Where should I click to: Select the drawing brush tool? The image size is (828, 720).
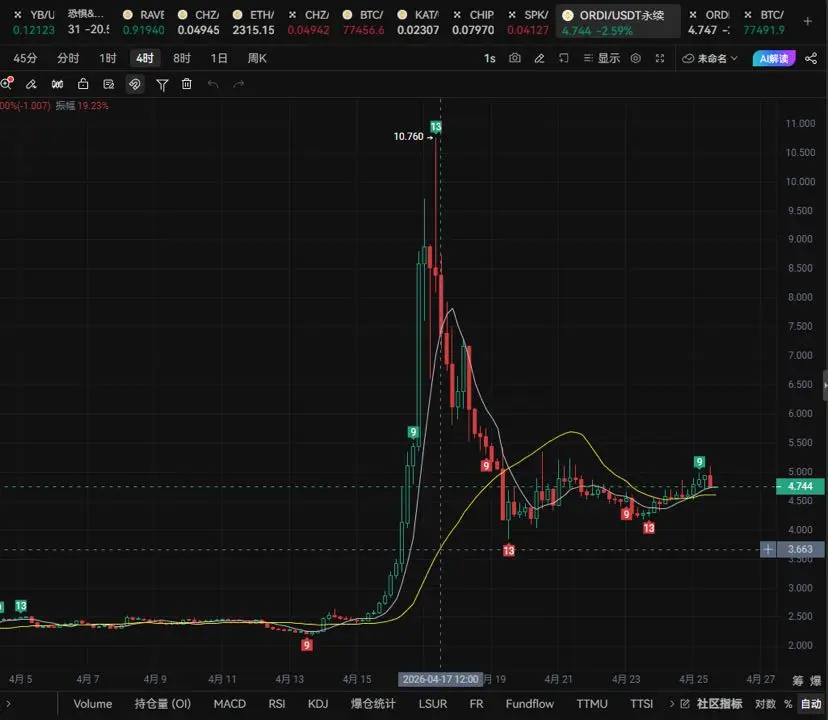31,84
